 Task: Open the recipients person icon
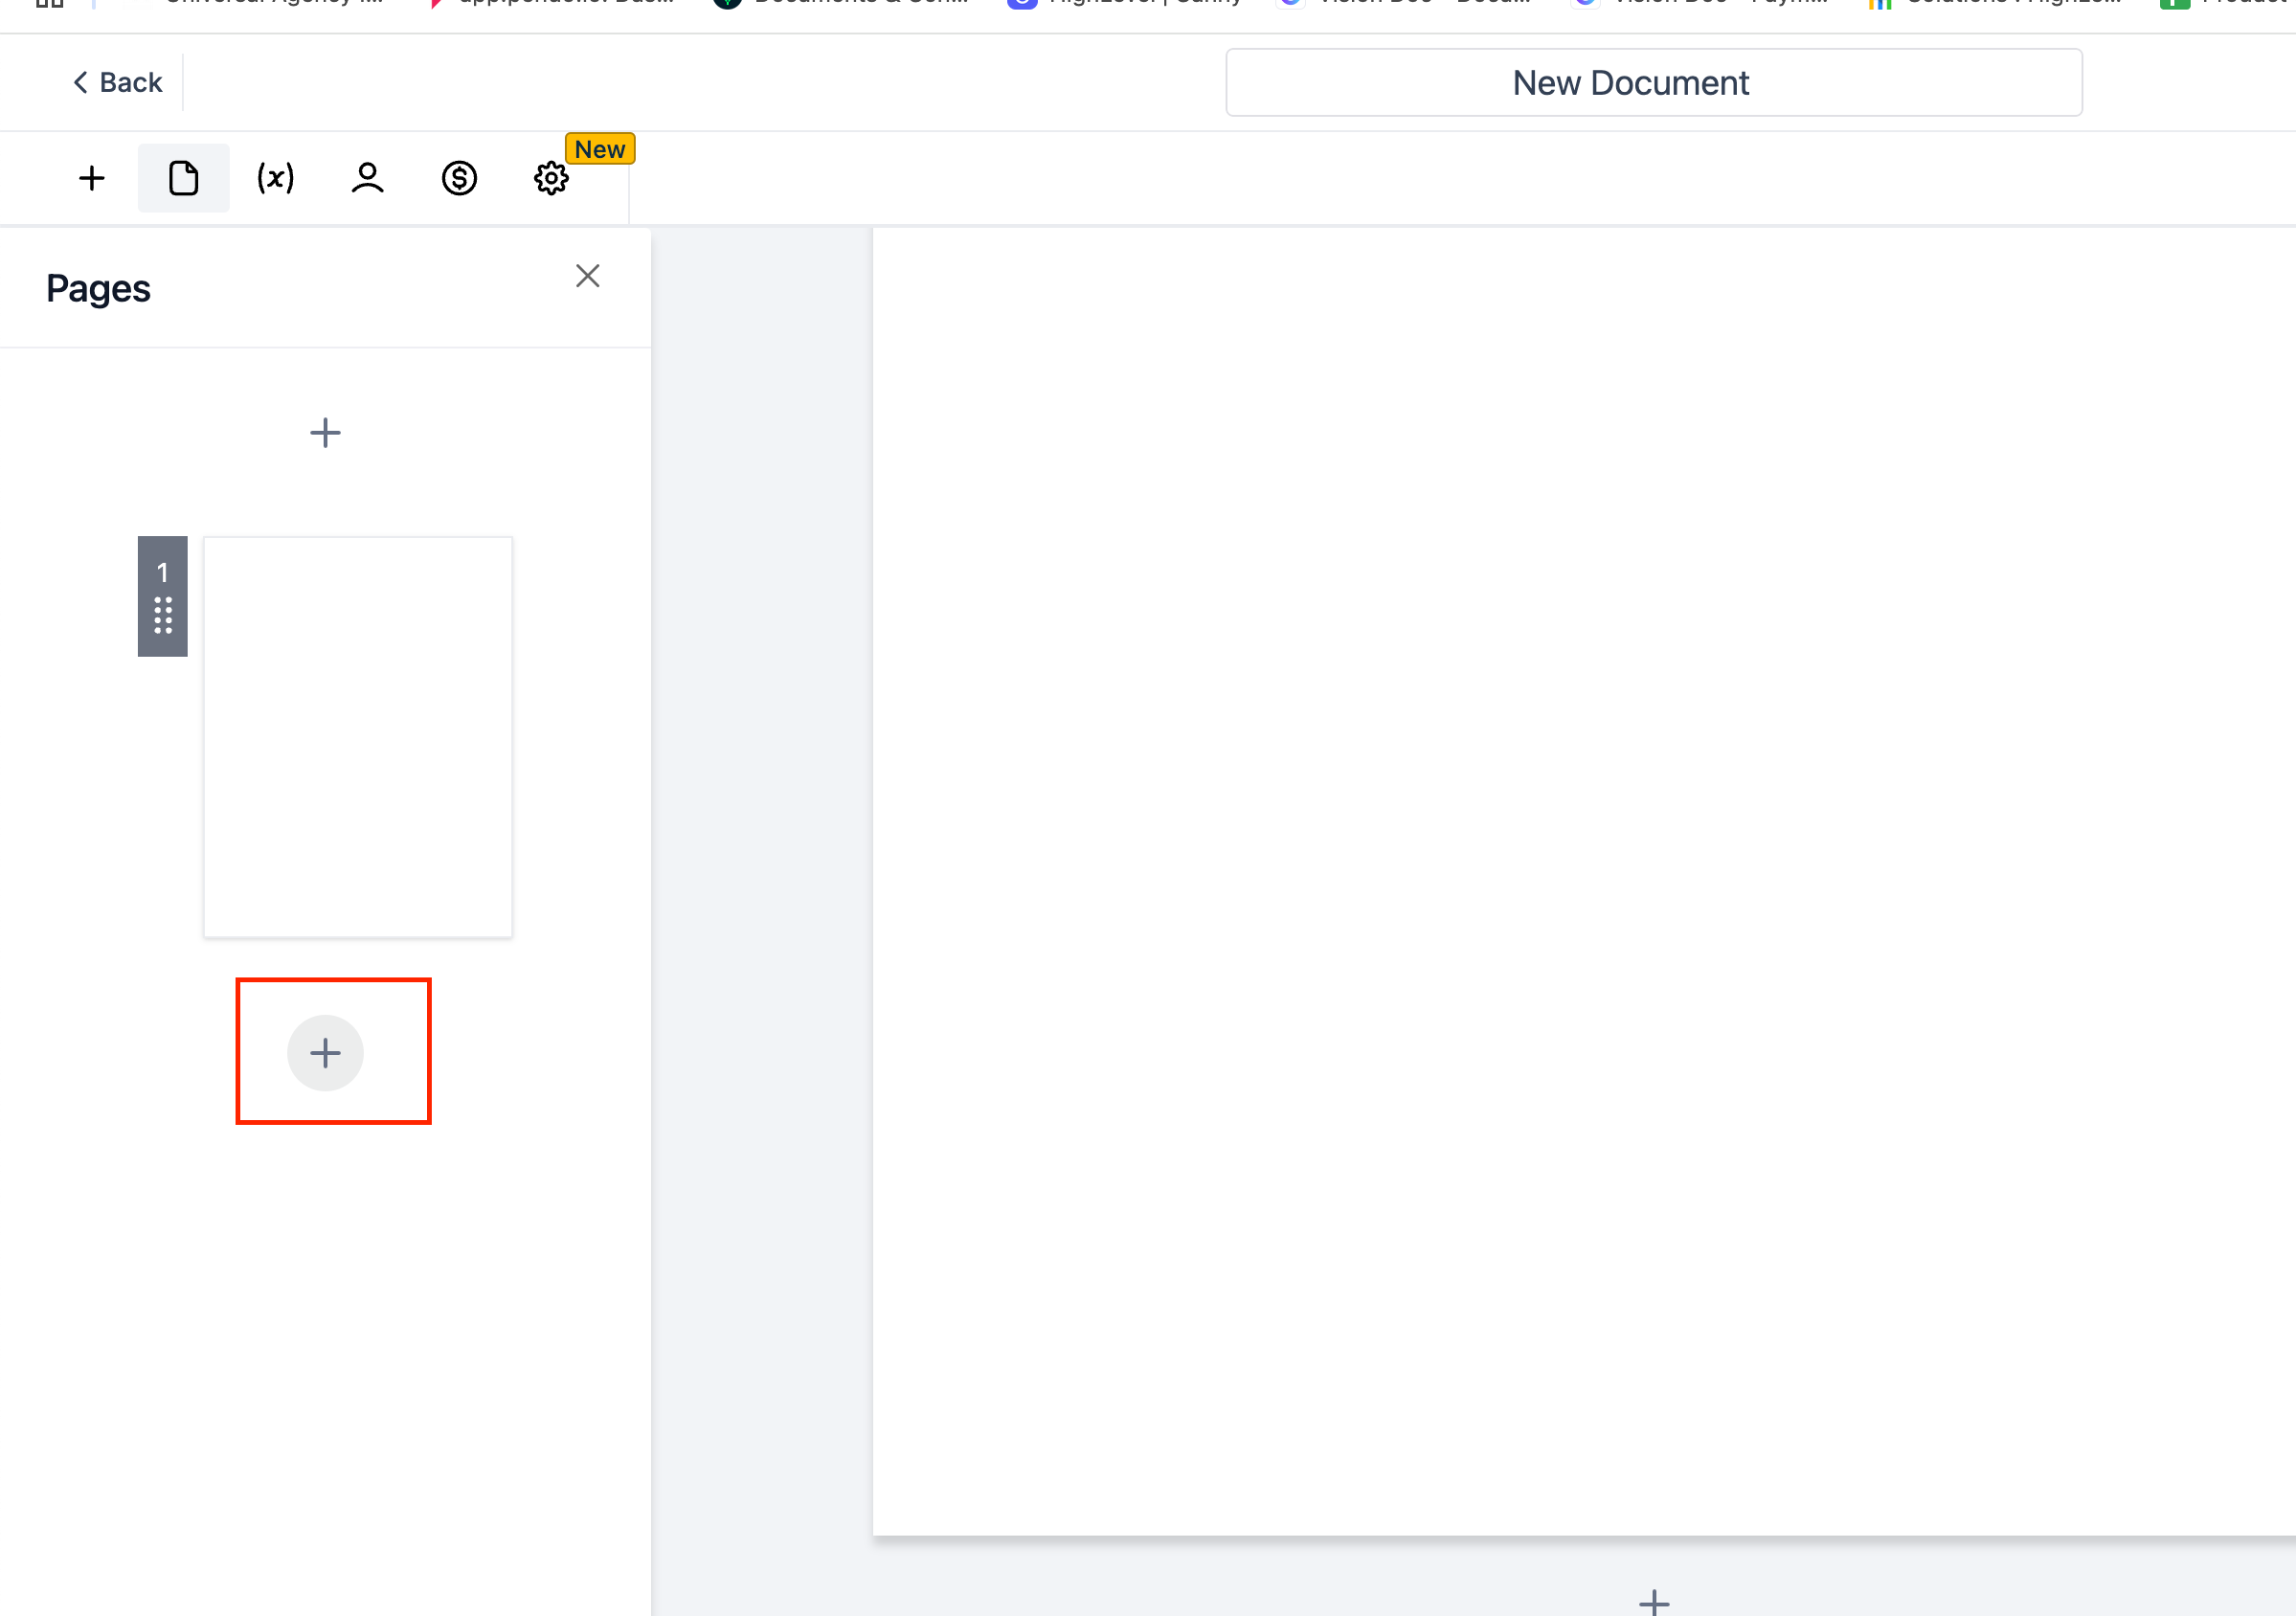[367, 179]
